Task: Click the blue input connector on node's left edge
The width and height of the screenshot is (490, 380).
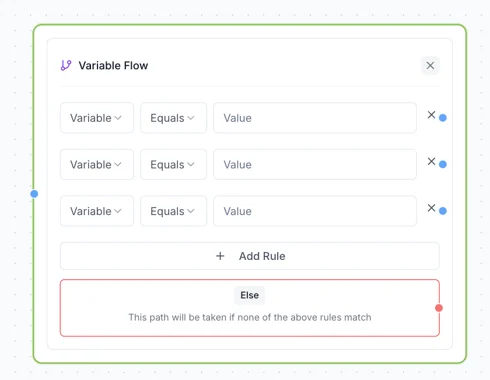Action: [34, 194]
